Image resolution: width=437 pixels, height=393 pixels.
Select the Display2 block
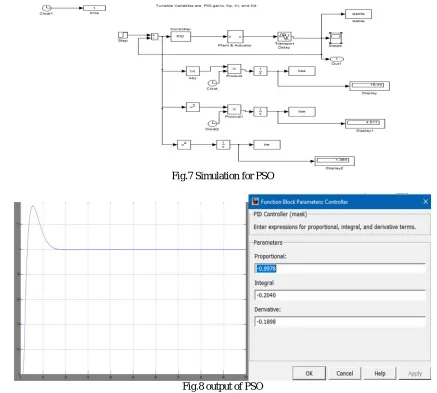tap(335, 161)
